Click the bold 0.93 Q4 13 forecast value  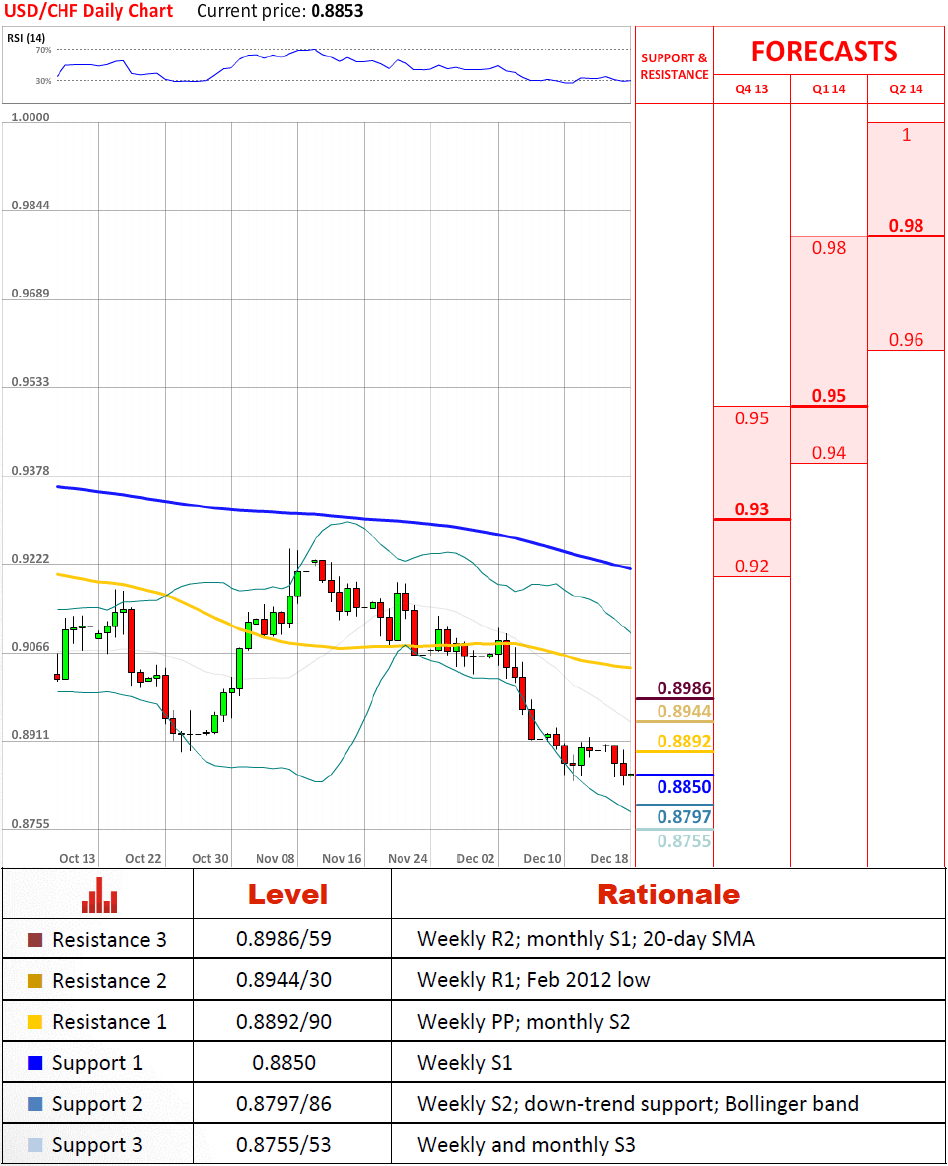tap(752, 509)
